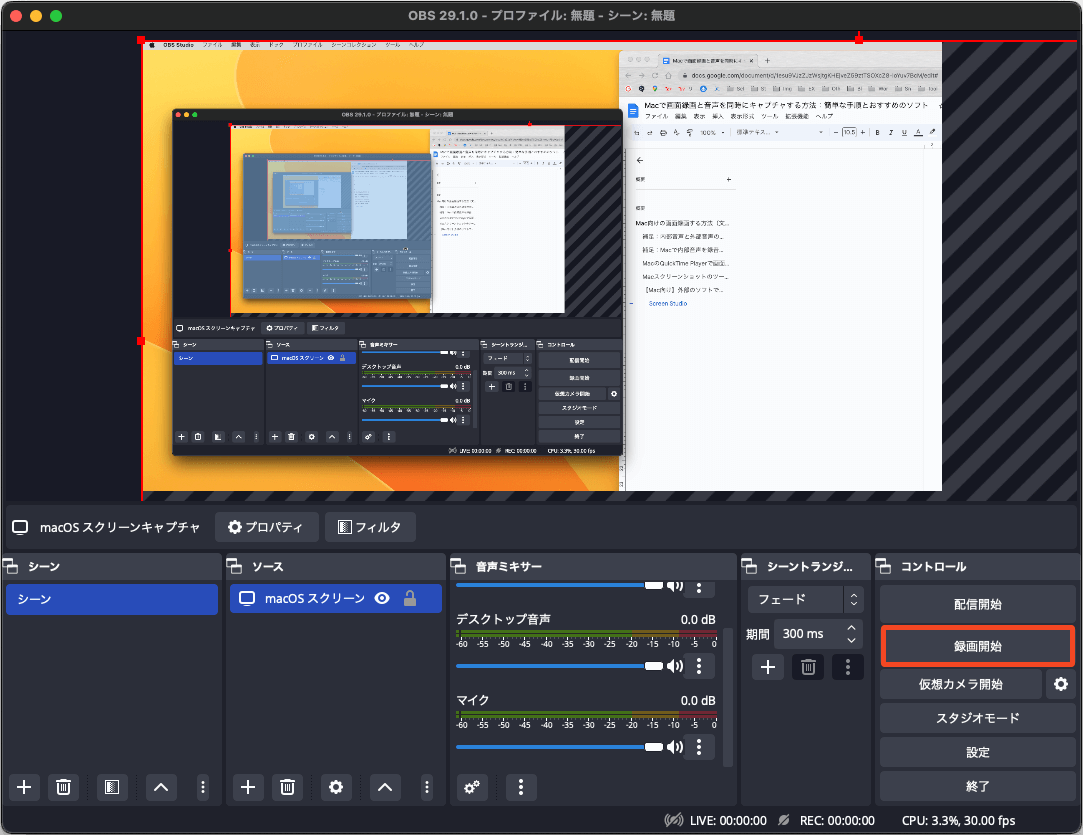Open scene filters icon in Scenes panel
The image size is (1083, 835).
coord(112,787)
